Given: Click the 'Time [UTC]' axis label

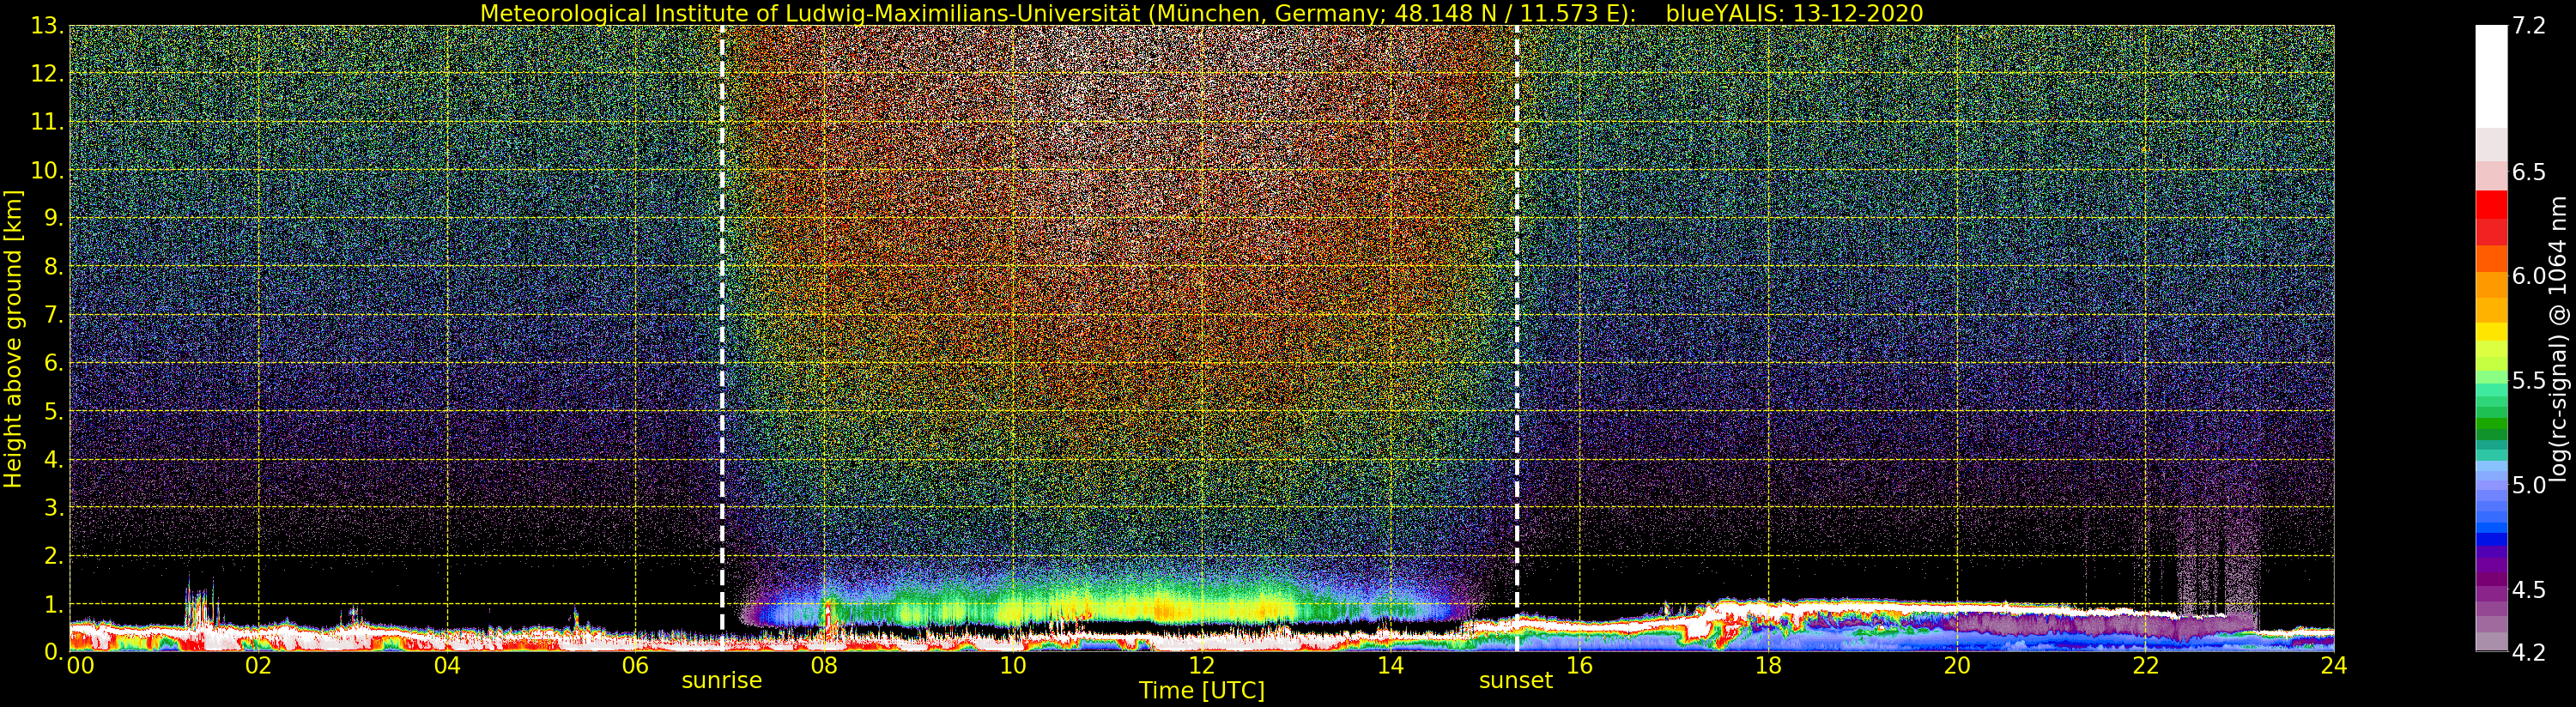Looking at the screenshot, I should tap(1201, 690).
